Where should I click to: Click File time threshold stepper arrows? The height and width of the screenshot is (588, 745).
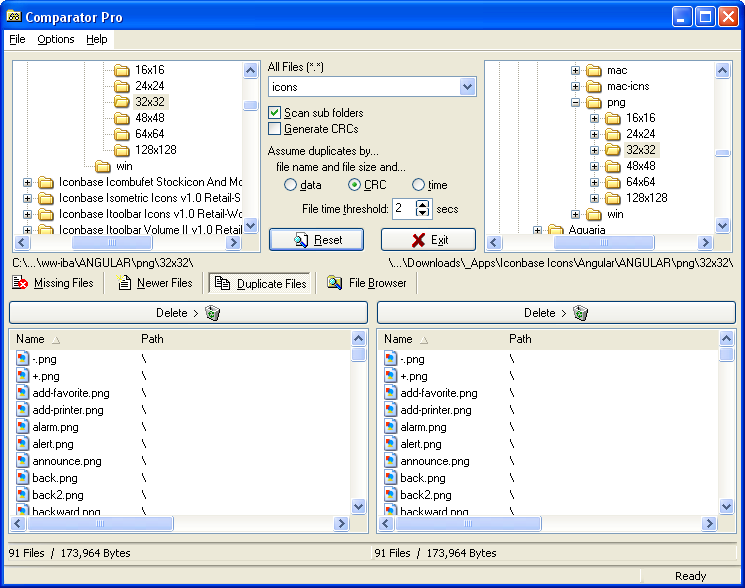[x=422, y=209]
